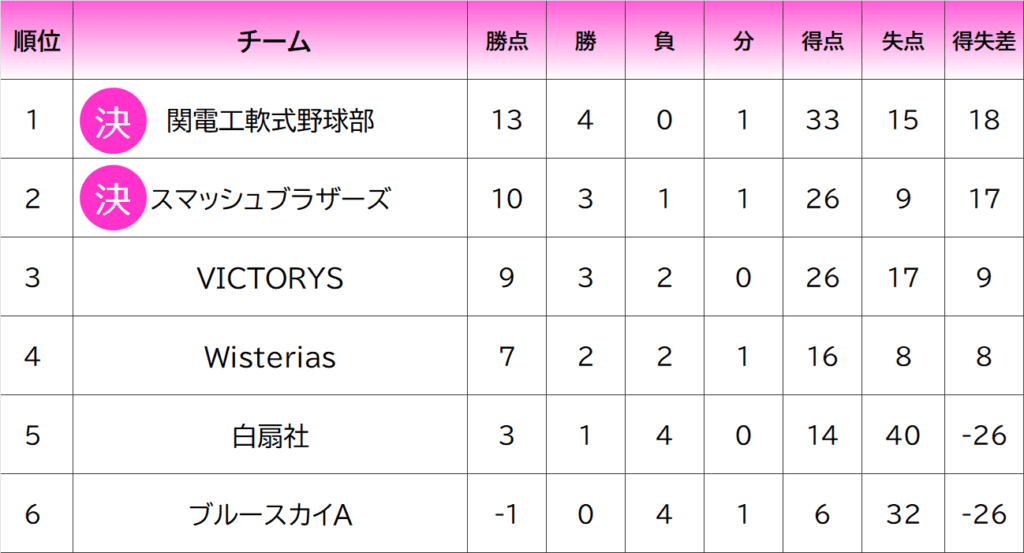
Task: Open team name 関電工軟式野球部
Action: 270,120
